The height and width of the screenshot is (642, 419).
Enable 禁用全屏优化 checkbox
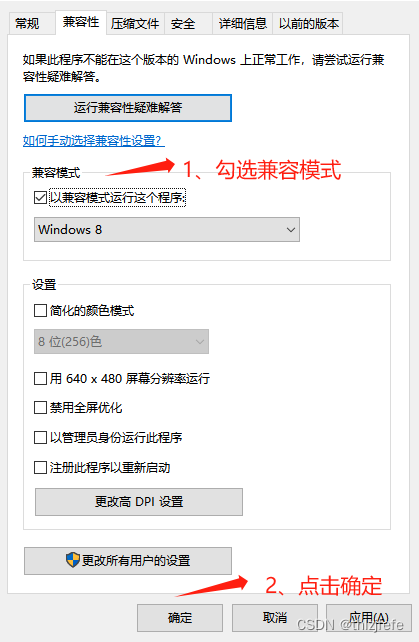40,408
